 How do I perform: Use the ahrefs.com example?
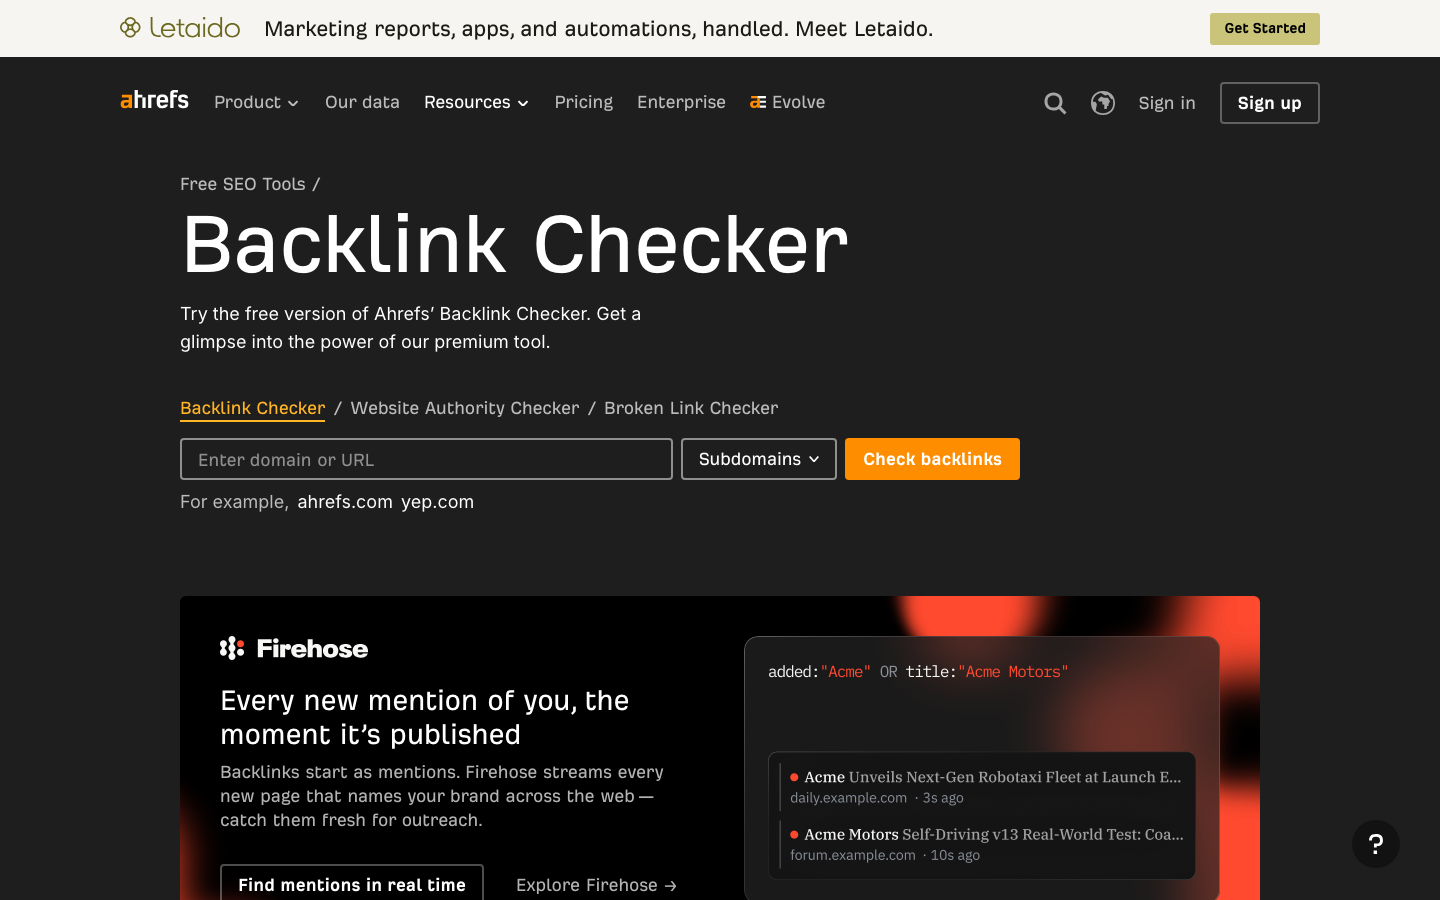[x=345, y=502]
